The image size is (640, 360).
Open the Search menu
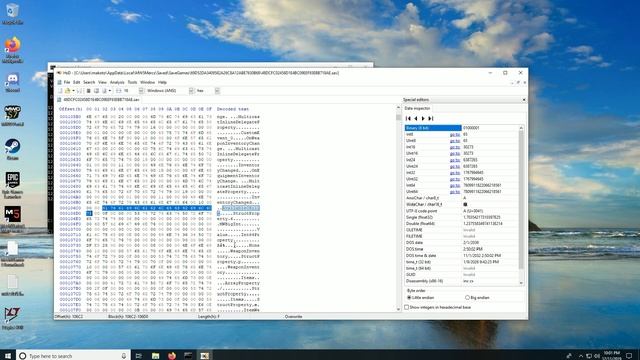89,82
